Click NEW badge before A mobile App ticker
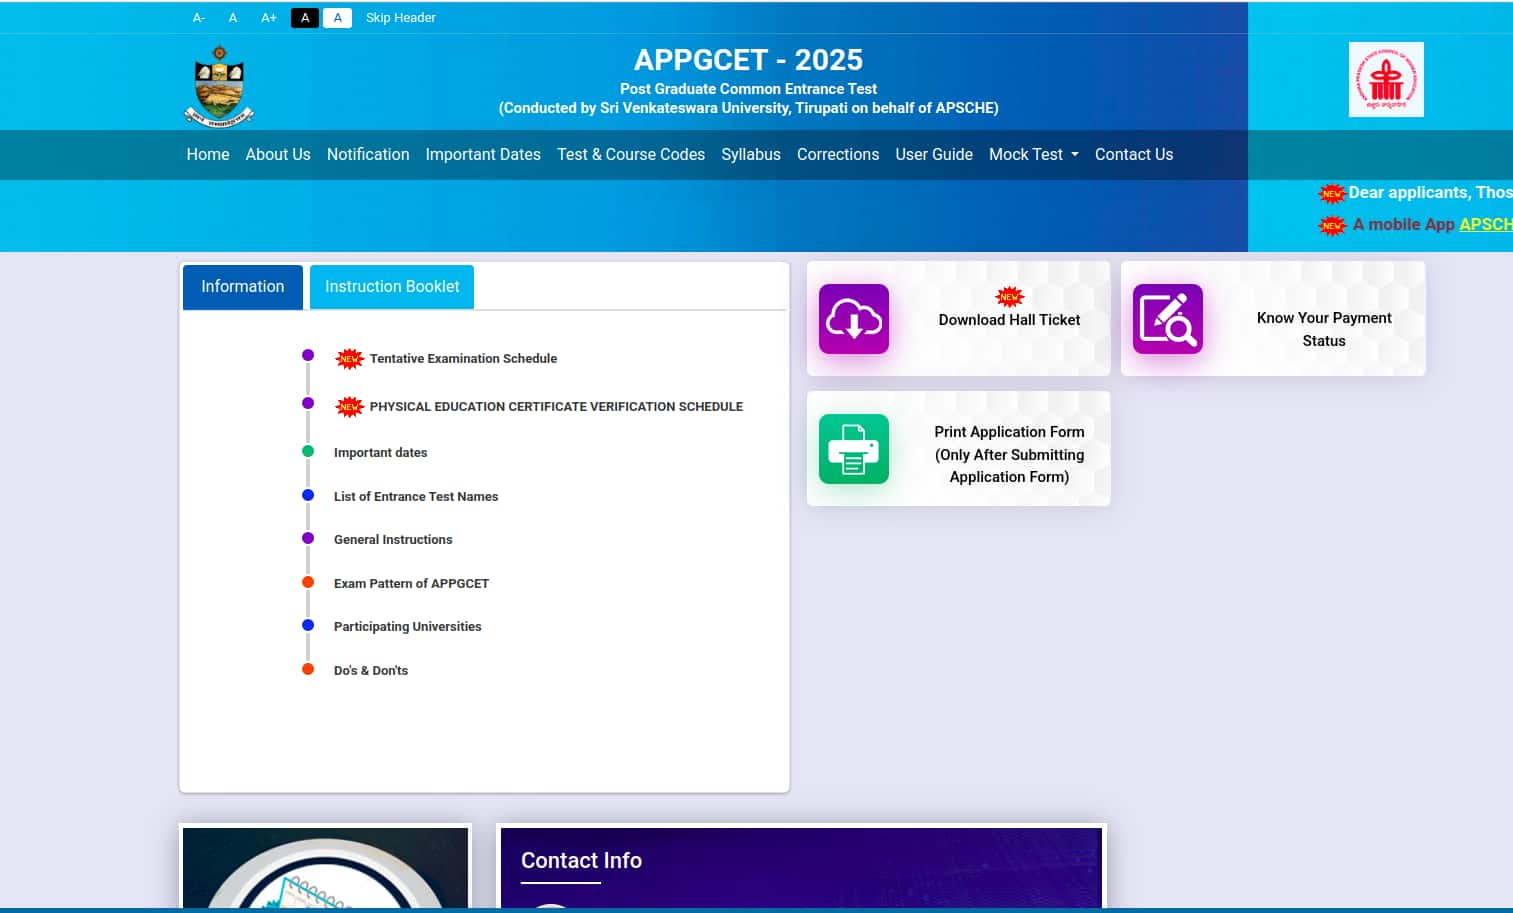 (1331, 225)
